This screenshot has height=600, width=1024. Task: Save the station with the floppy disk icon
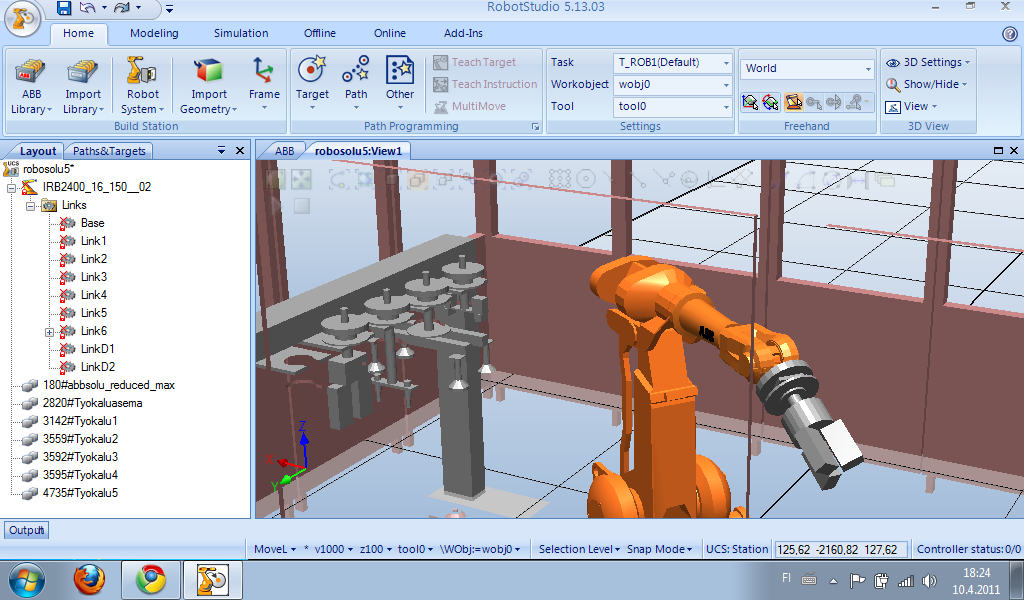click(63, 8)
